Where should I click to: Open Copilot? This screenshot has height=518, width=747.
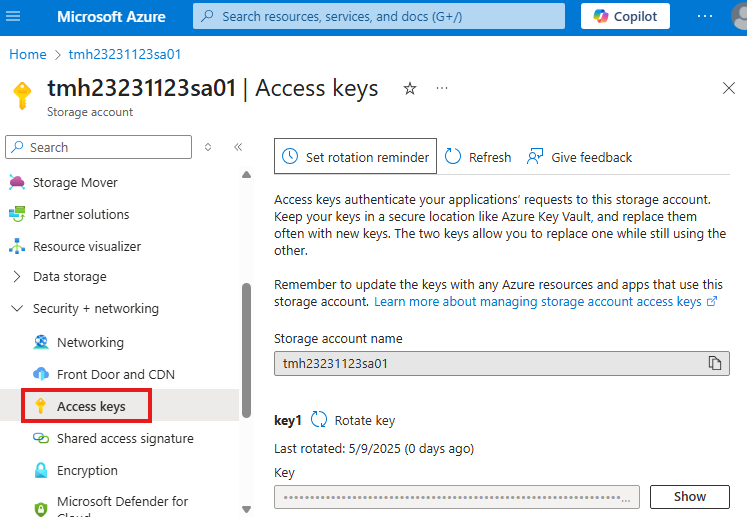(625, 16)
